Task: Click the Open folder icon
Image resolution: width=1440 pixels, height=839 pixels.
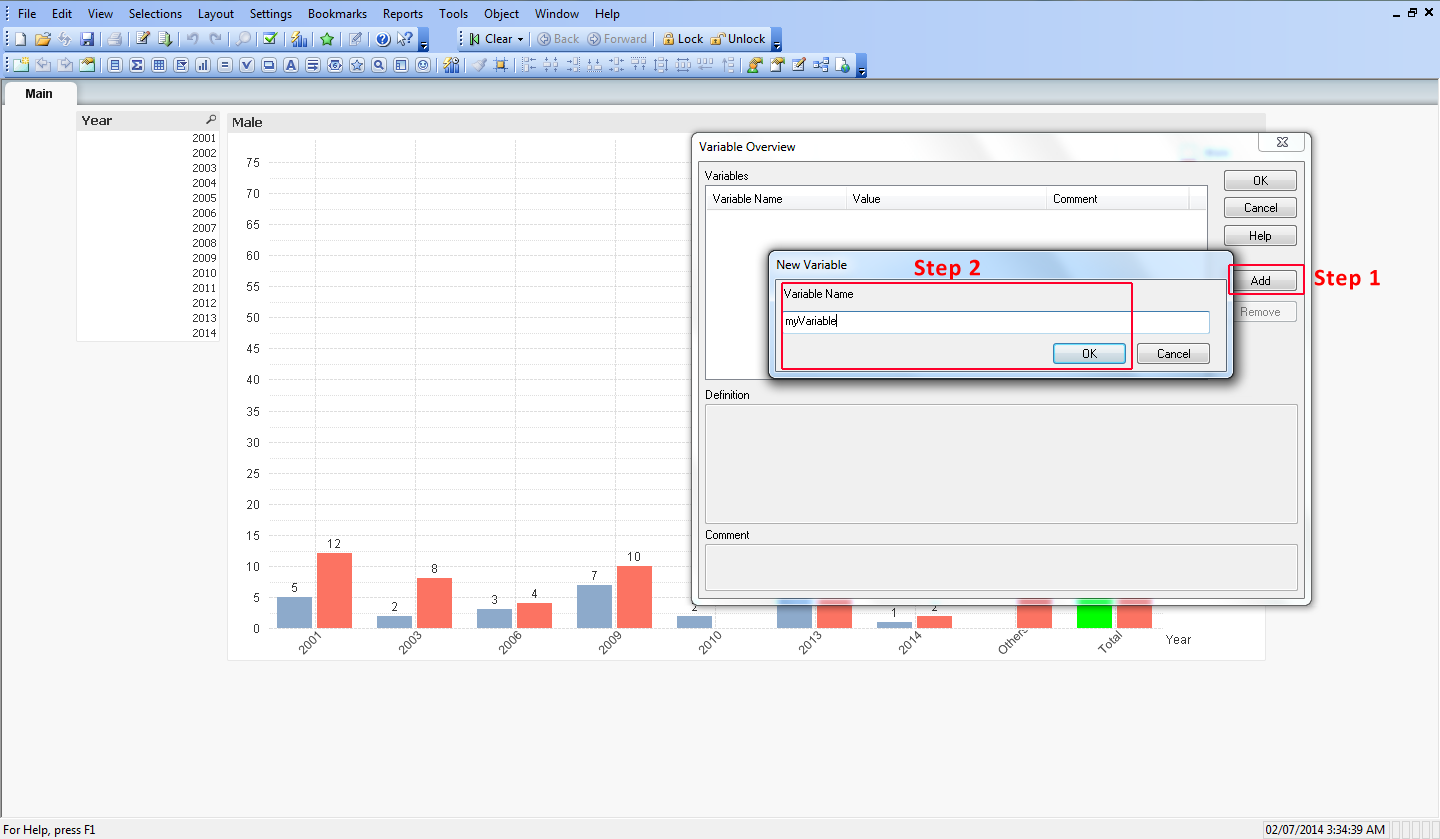Action: 42,39
